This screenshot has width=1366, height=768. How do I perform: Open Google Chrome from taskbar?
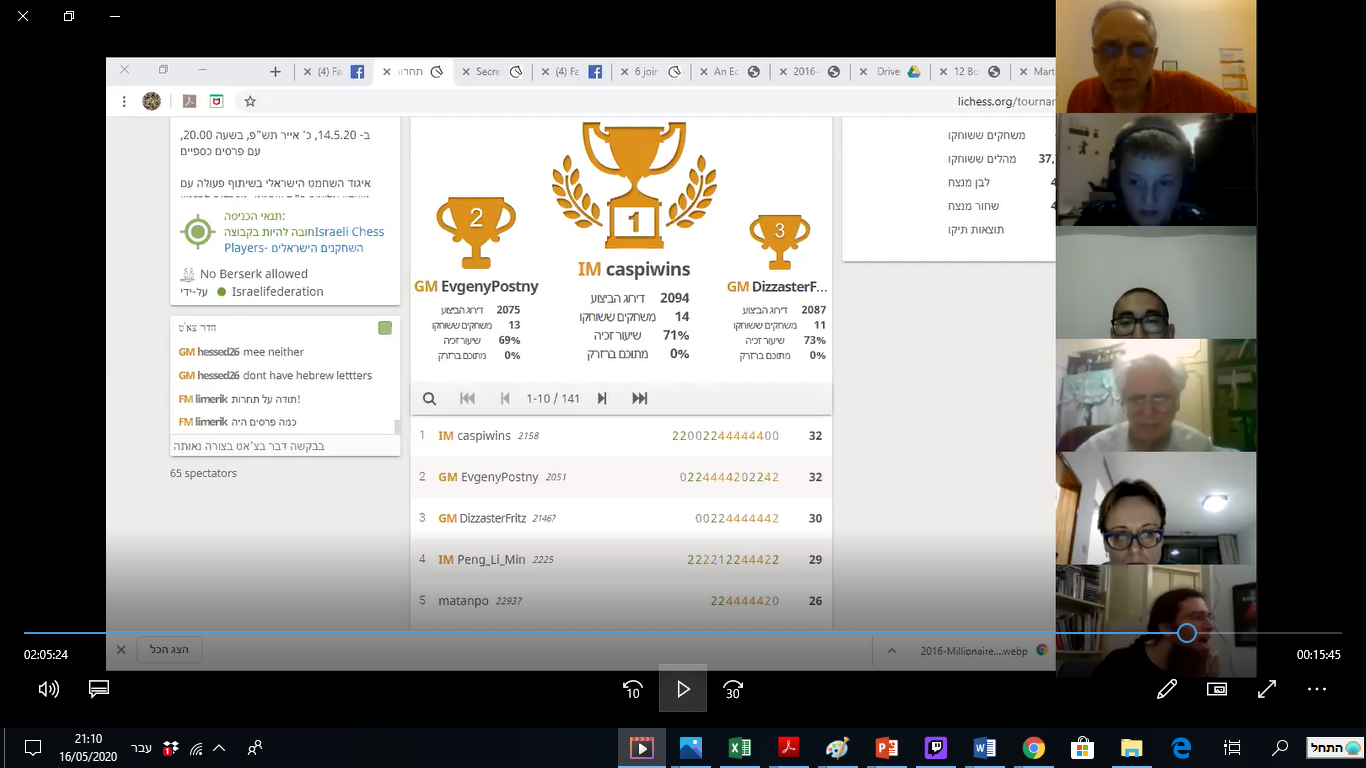tap(1033, 748)
